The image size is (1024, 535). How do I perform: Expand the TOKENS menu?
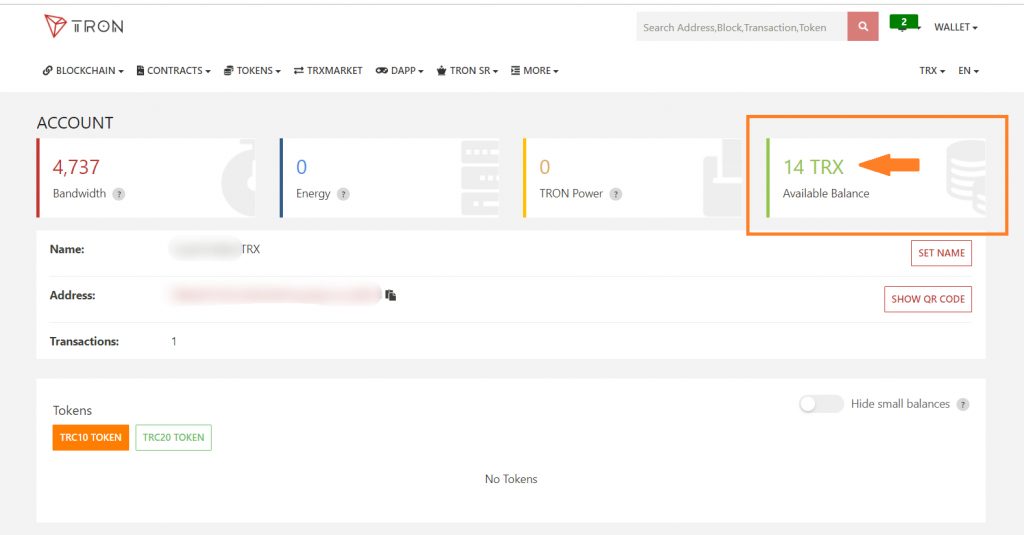252,71
